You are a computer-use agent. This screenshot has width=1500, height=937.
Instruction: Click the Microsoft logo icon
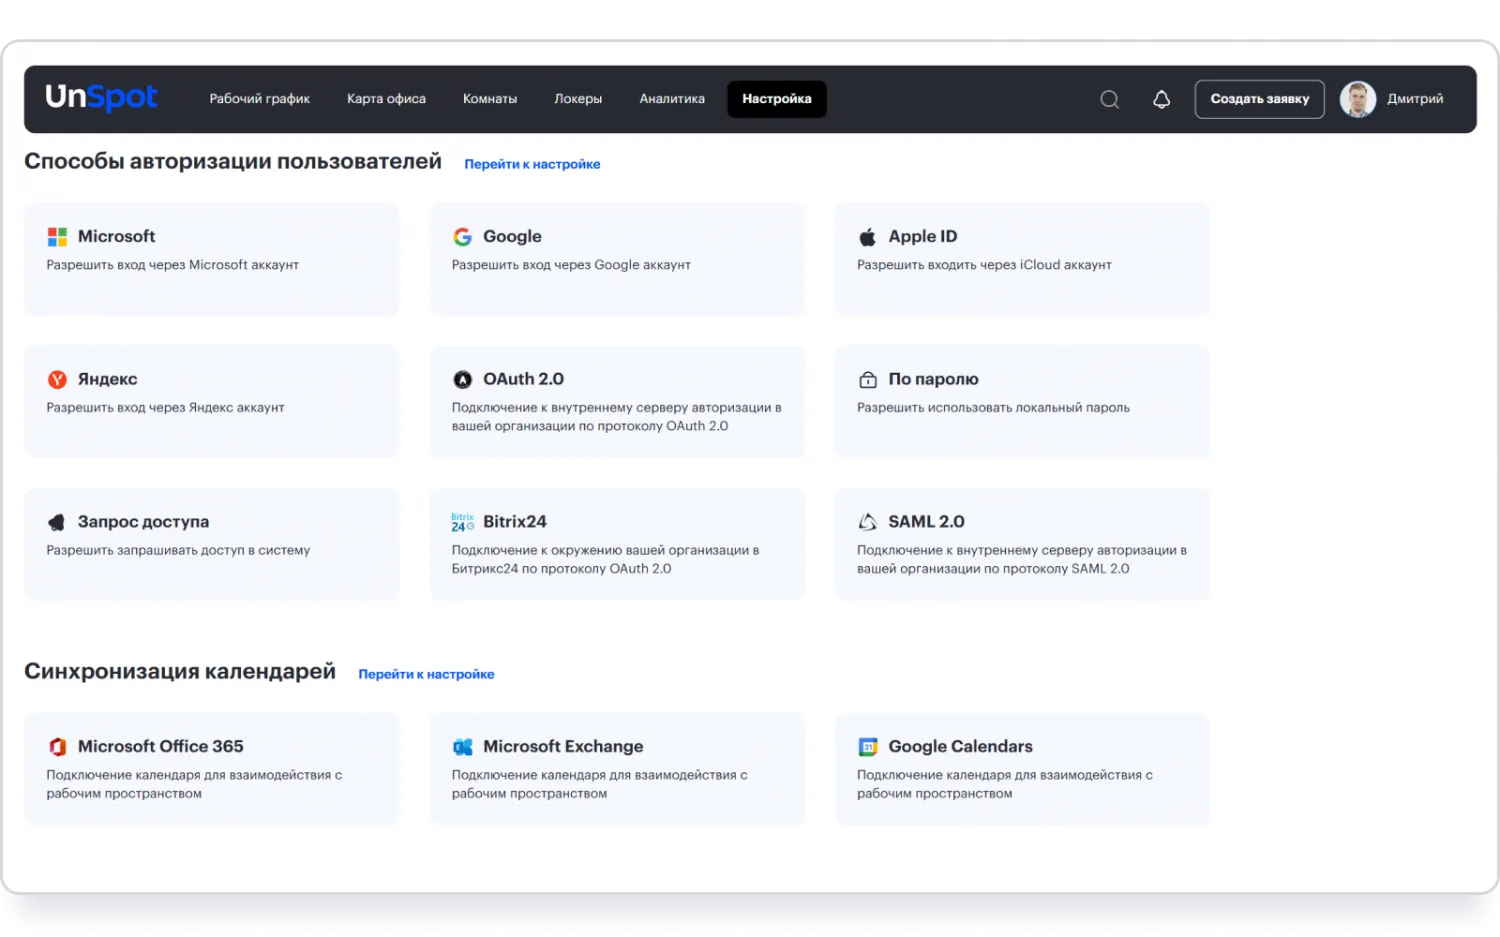click(x=57, y=237)
